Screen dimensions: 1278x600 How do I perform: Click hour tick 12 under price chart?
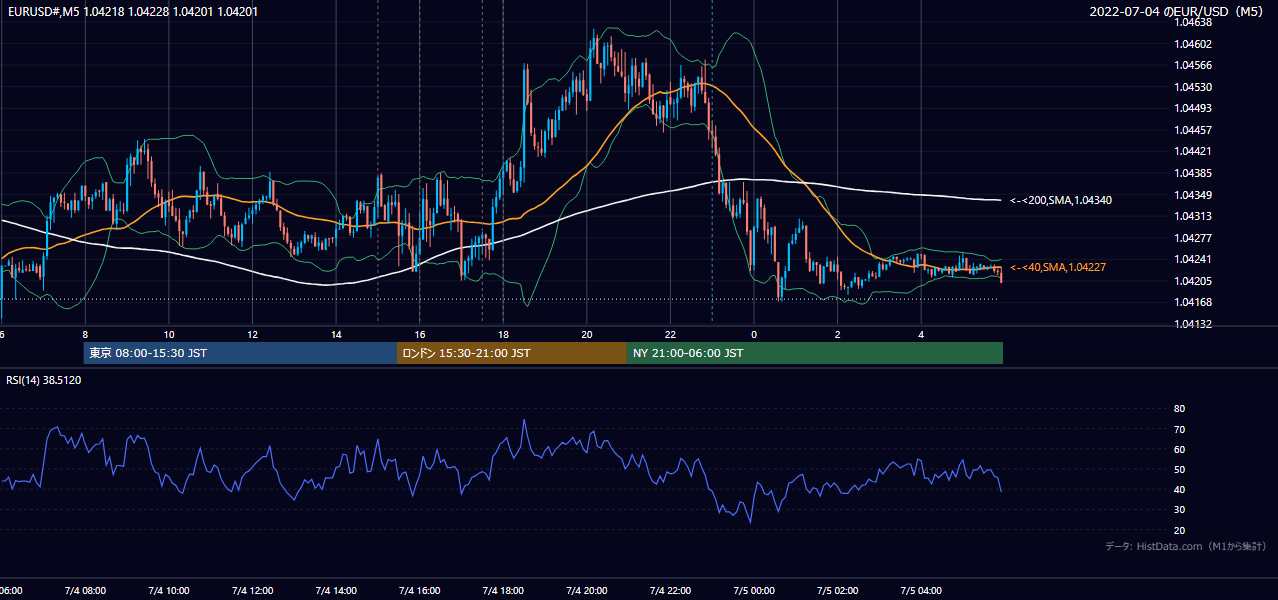point(253,334)
